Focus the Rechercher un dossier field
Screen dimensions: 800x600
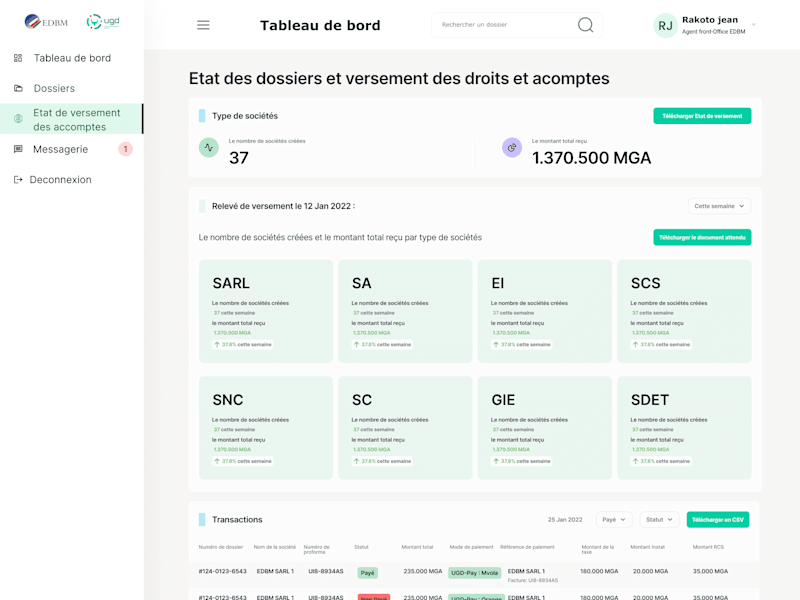tap(517, 24)
